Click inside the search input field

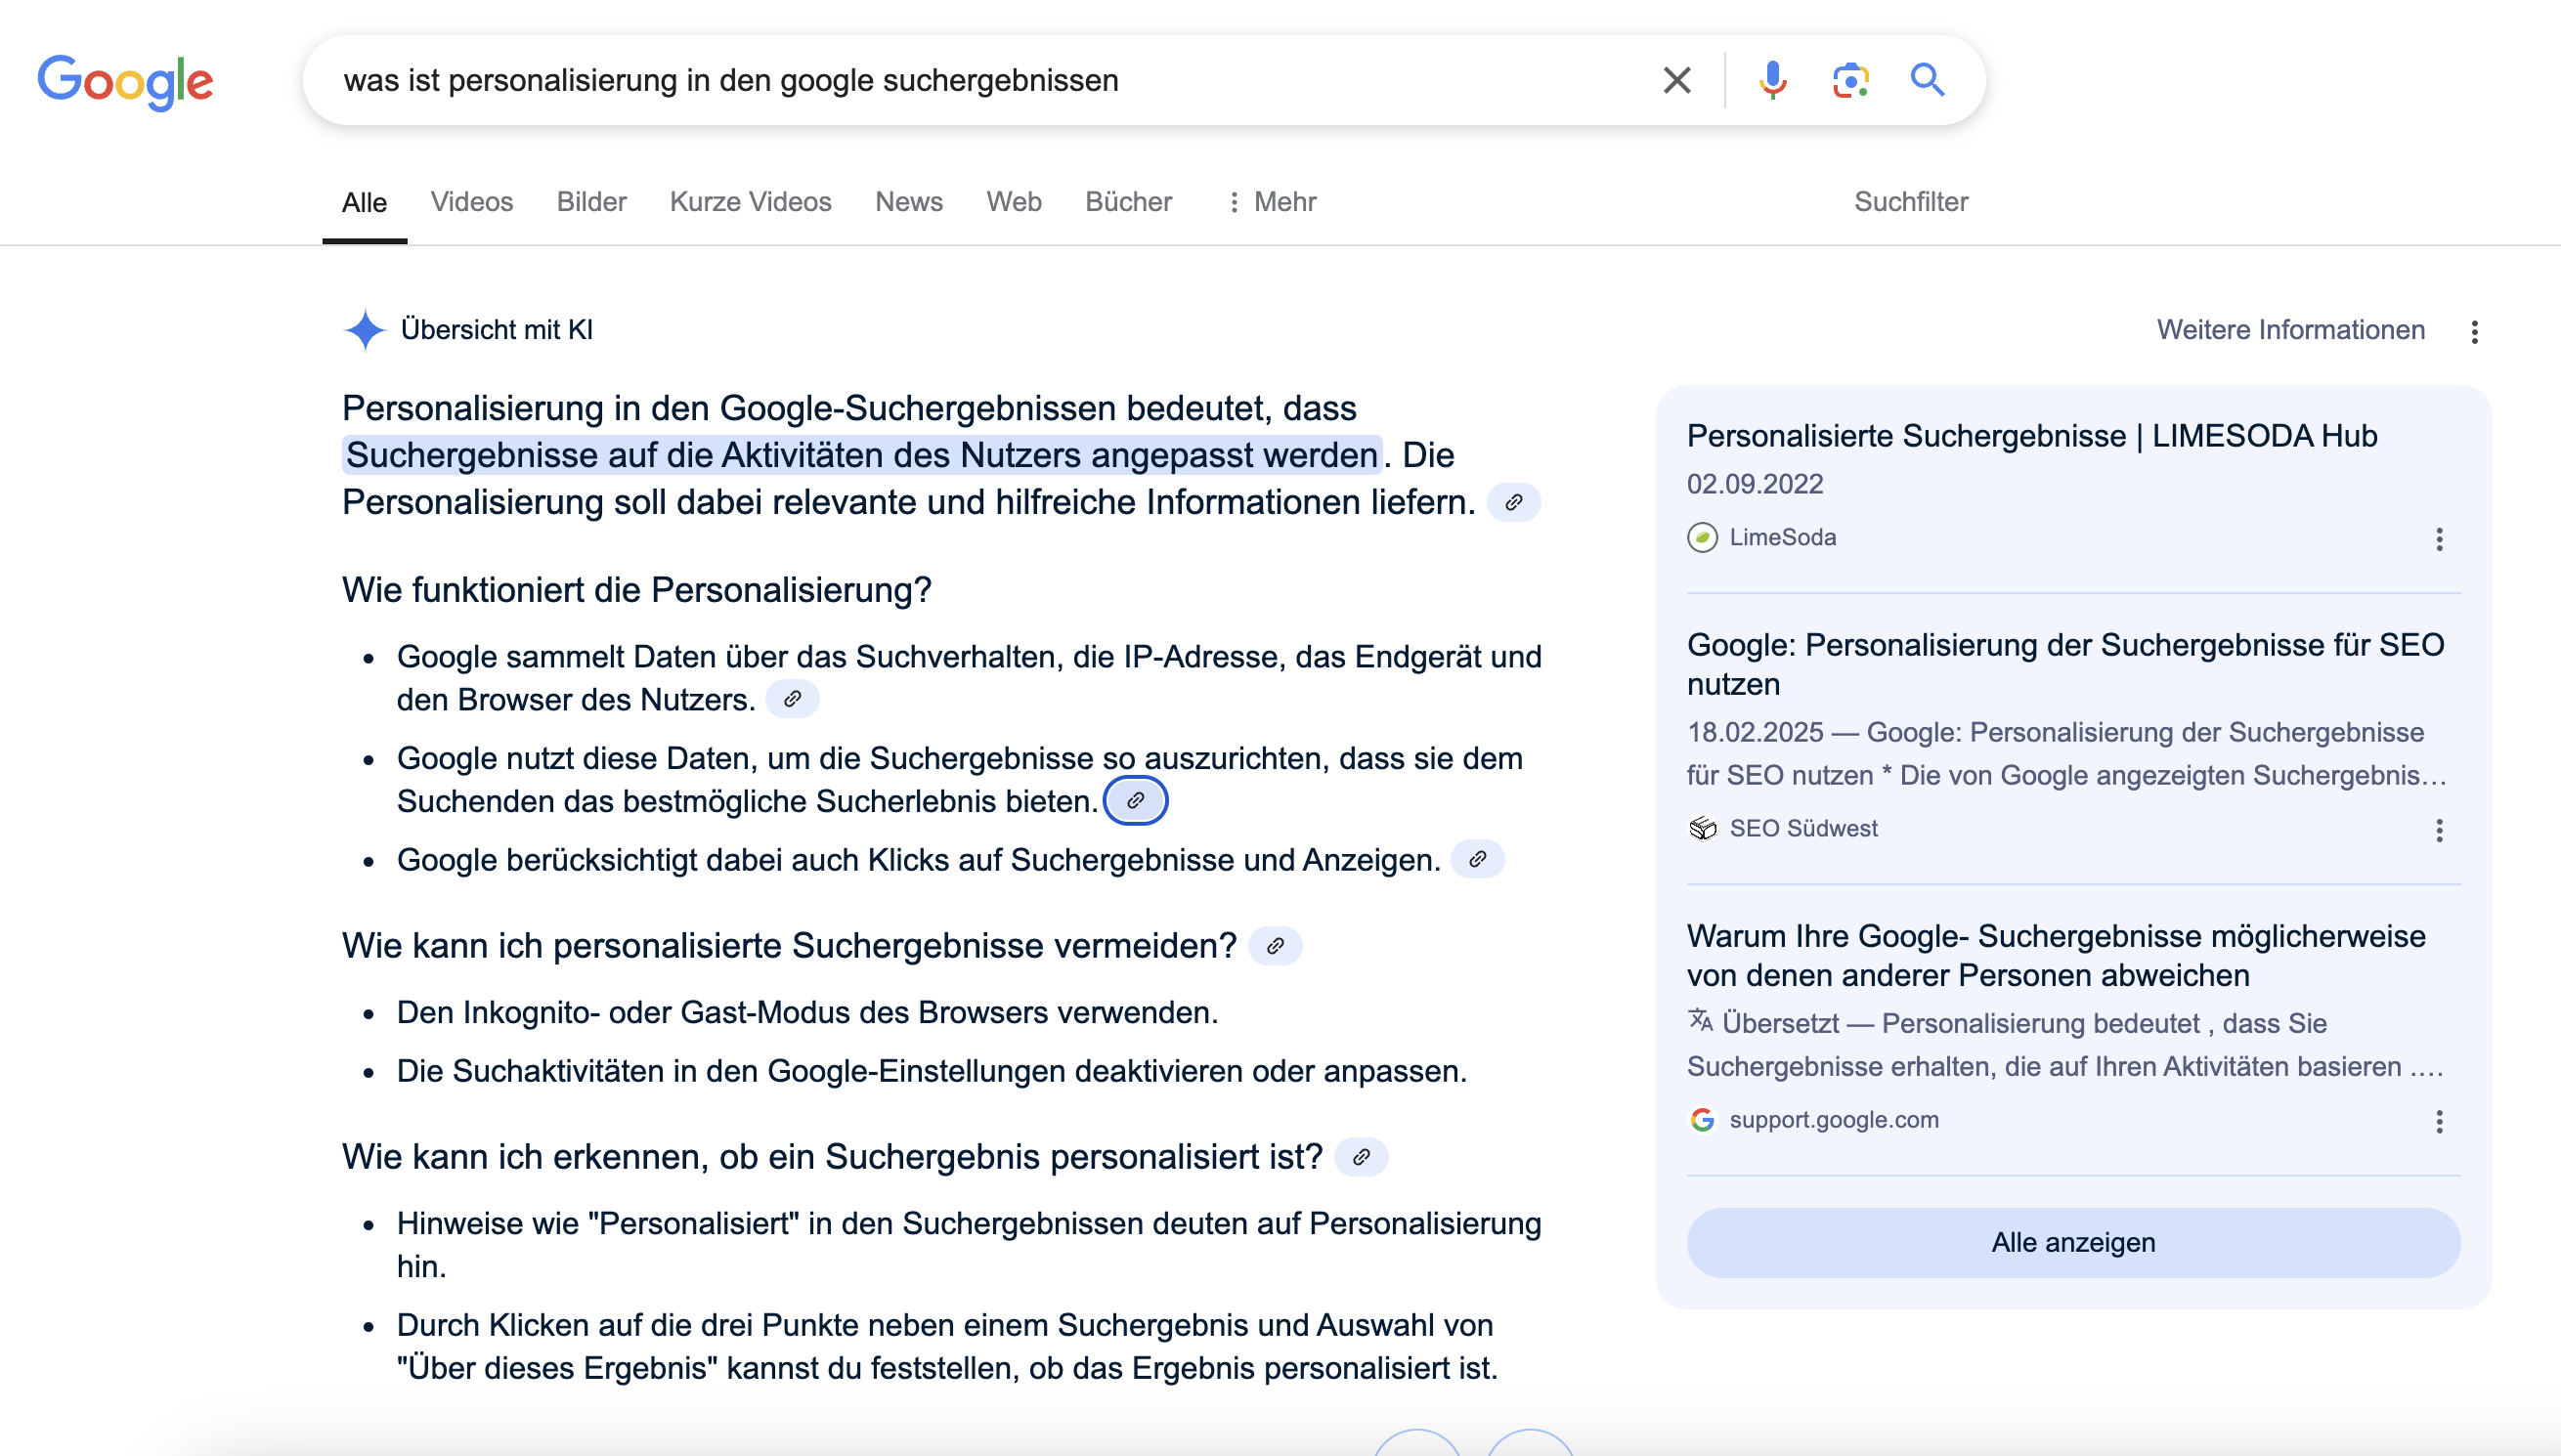(900, 80)
